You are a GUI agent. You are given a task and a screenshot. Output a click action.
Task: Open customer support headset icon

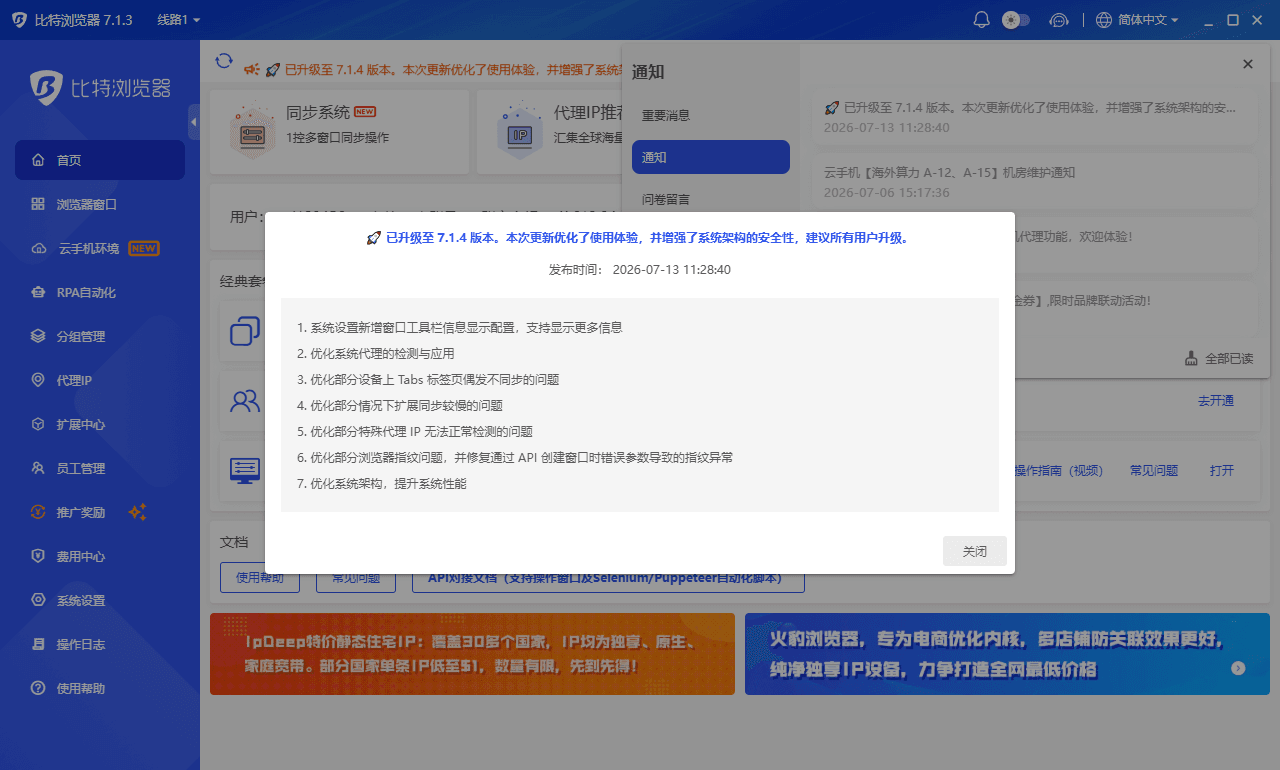pos(1059,20)
